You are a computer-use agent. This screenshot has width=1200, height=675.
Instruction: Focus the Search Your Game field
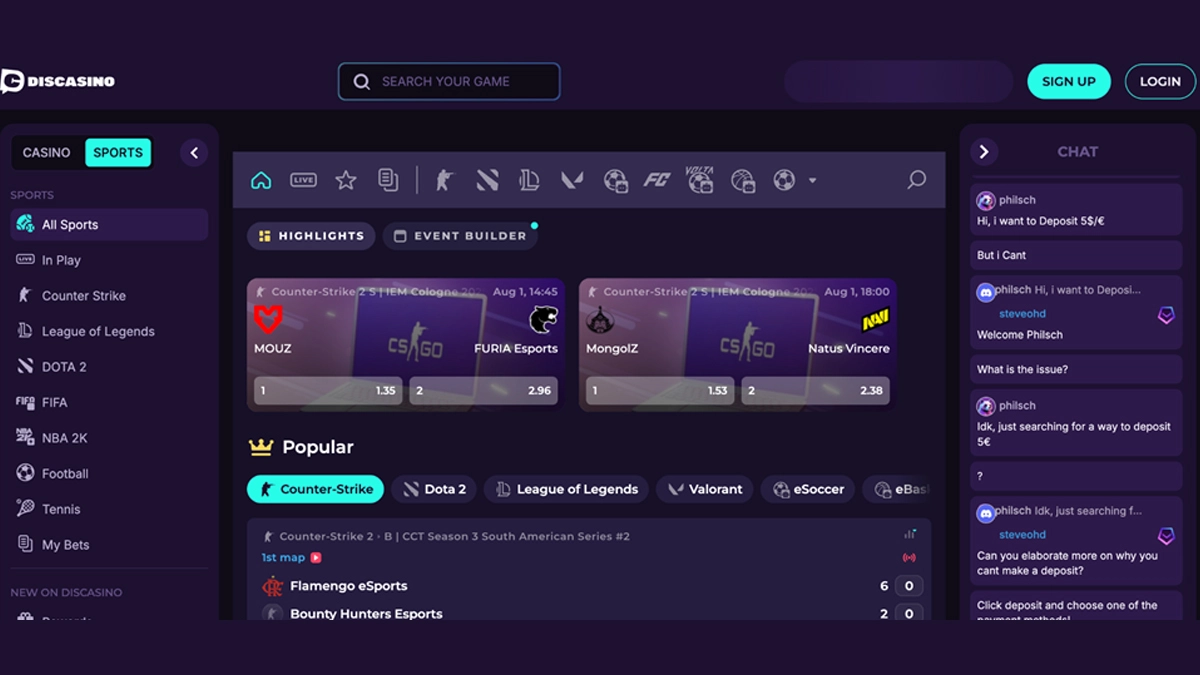pyautogui.click(x=449, y=82)
